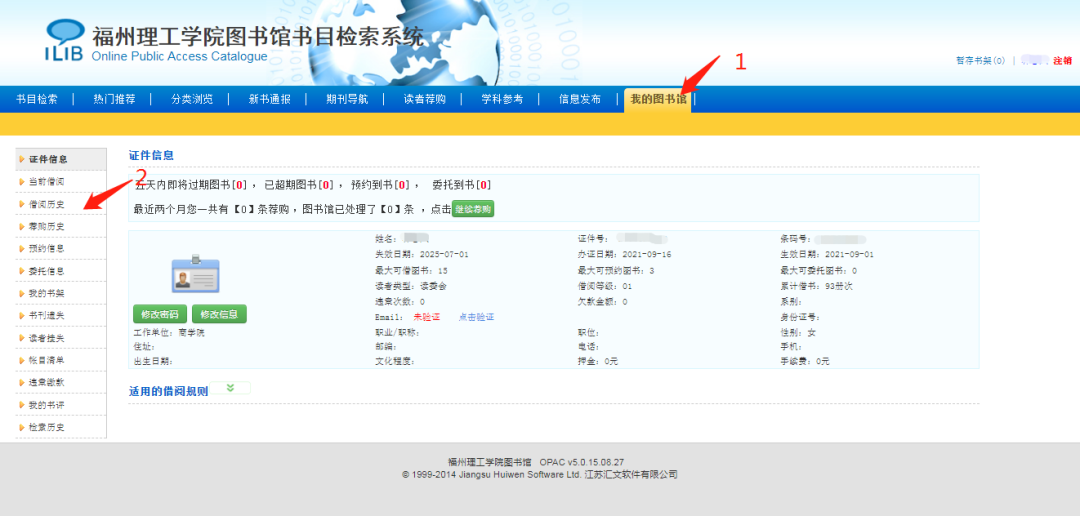
Task: Click the 福州理工学院图书馆书目检索系统 title
Action: tap(258, 36)
